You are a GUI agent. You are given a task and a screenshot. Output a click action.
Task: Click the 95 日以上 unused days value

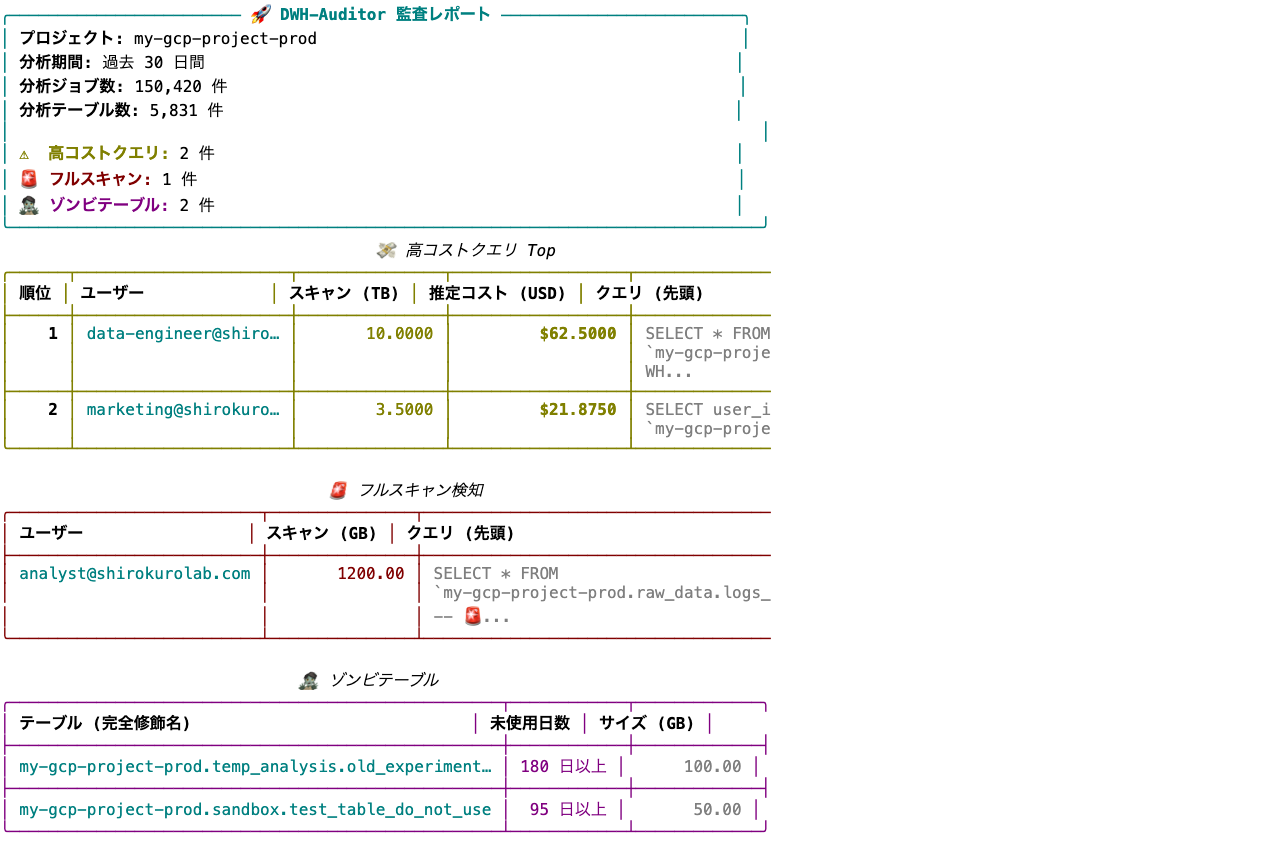[x=568, y=810]
